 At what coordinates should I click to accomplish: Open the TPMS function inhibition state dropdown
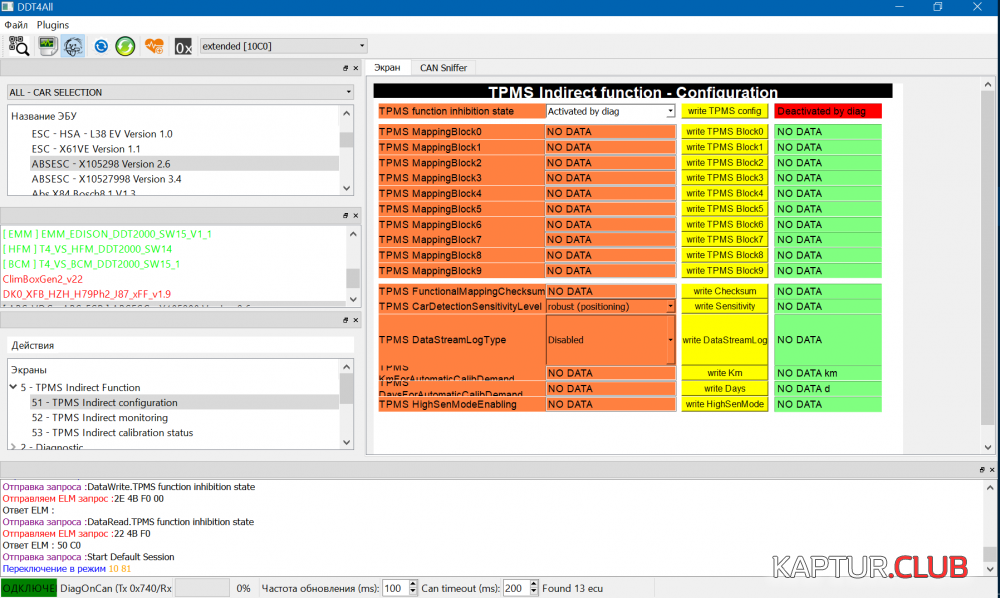click(610, 111)
